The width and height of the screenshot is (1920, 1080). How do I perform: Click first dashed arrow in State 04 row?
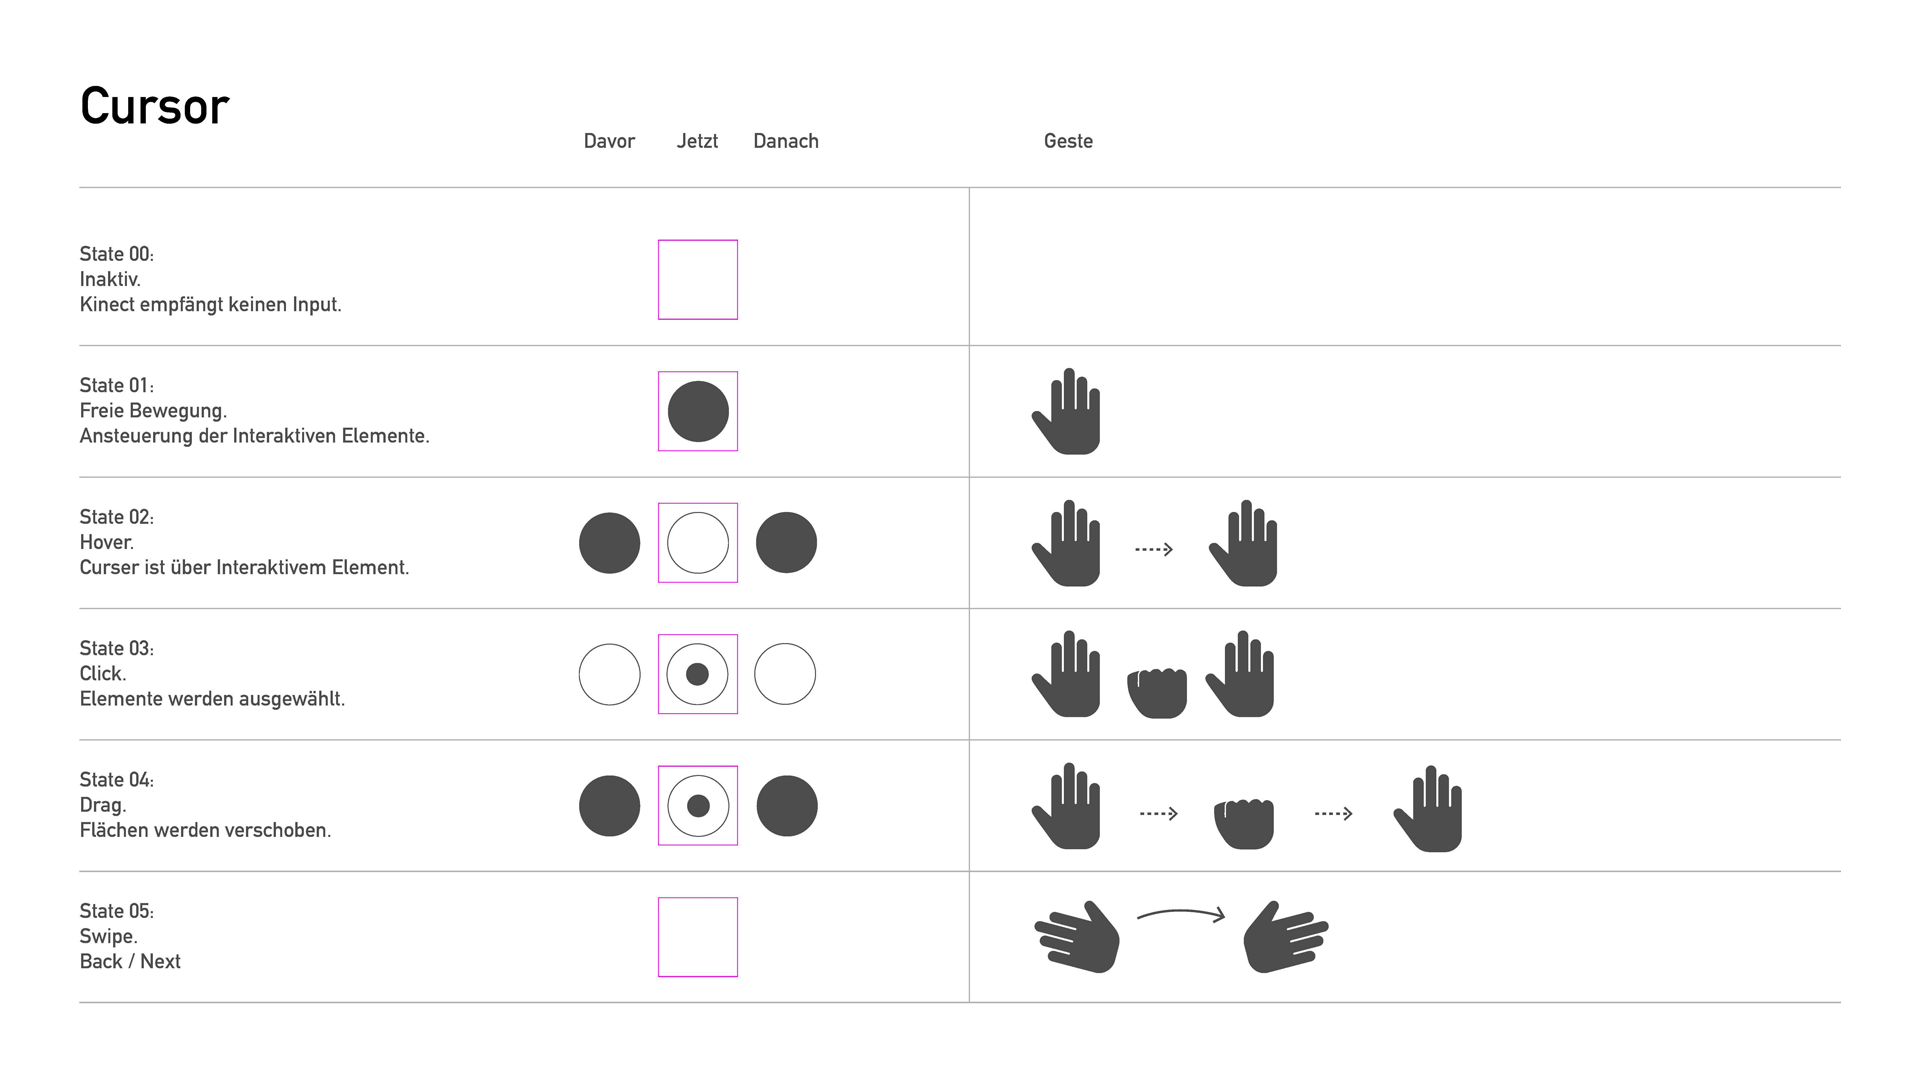(x=1159, y=814)
